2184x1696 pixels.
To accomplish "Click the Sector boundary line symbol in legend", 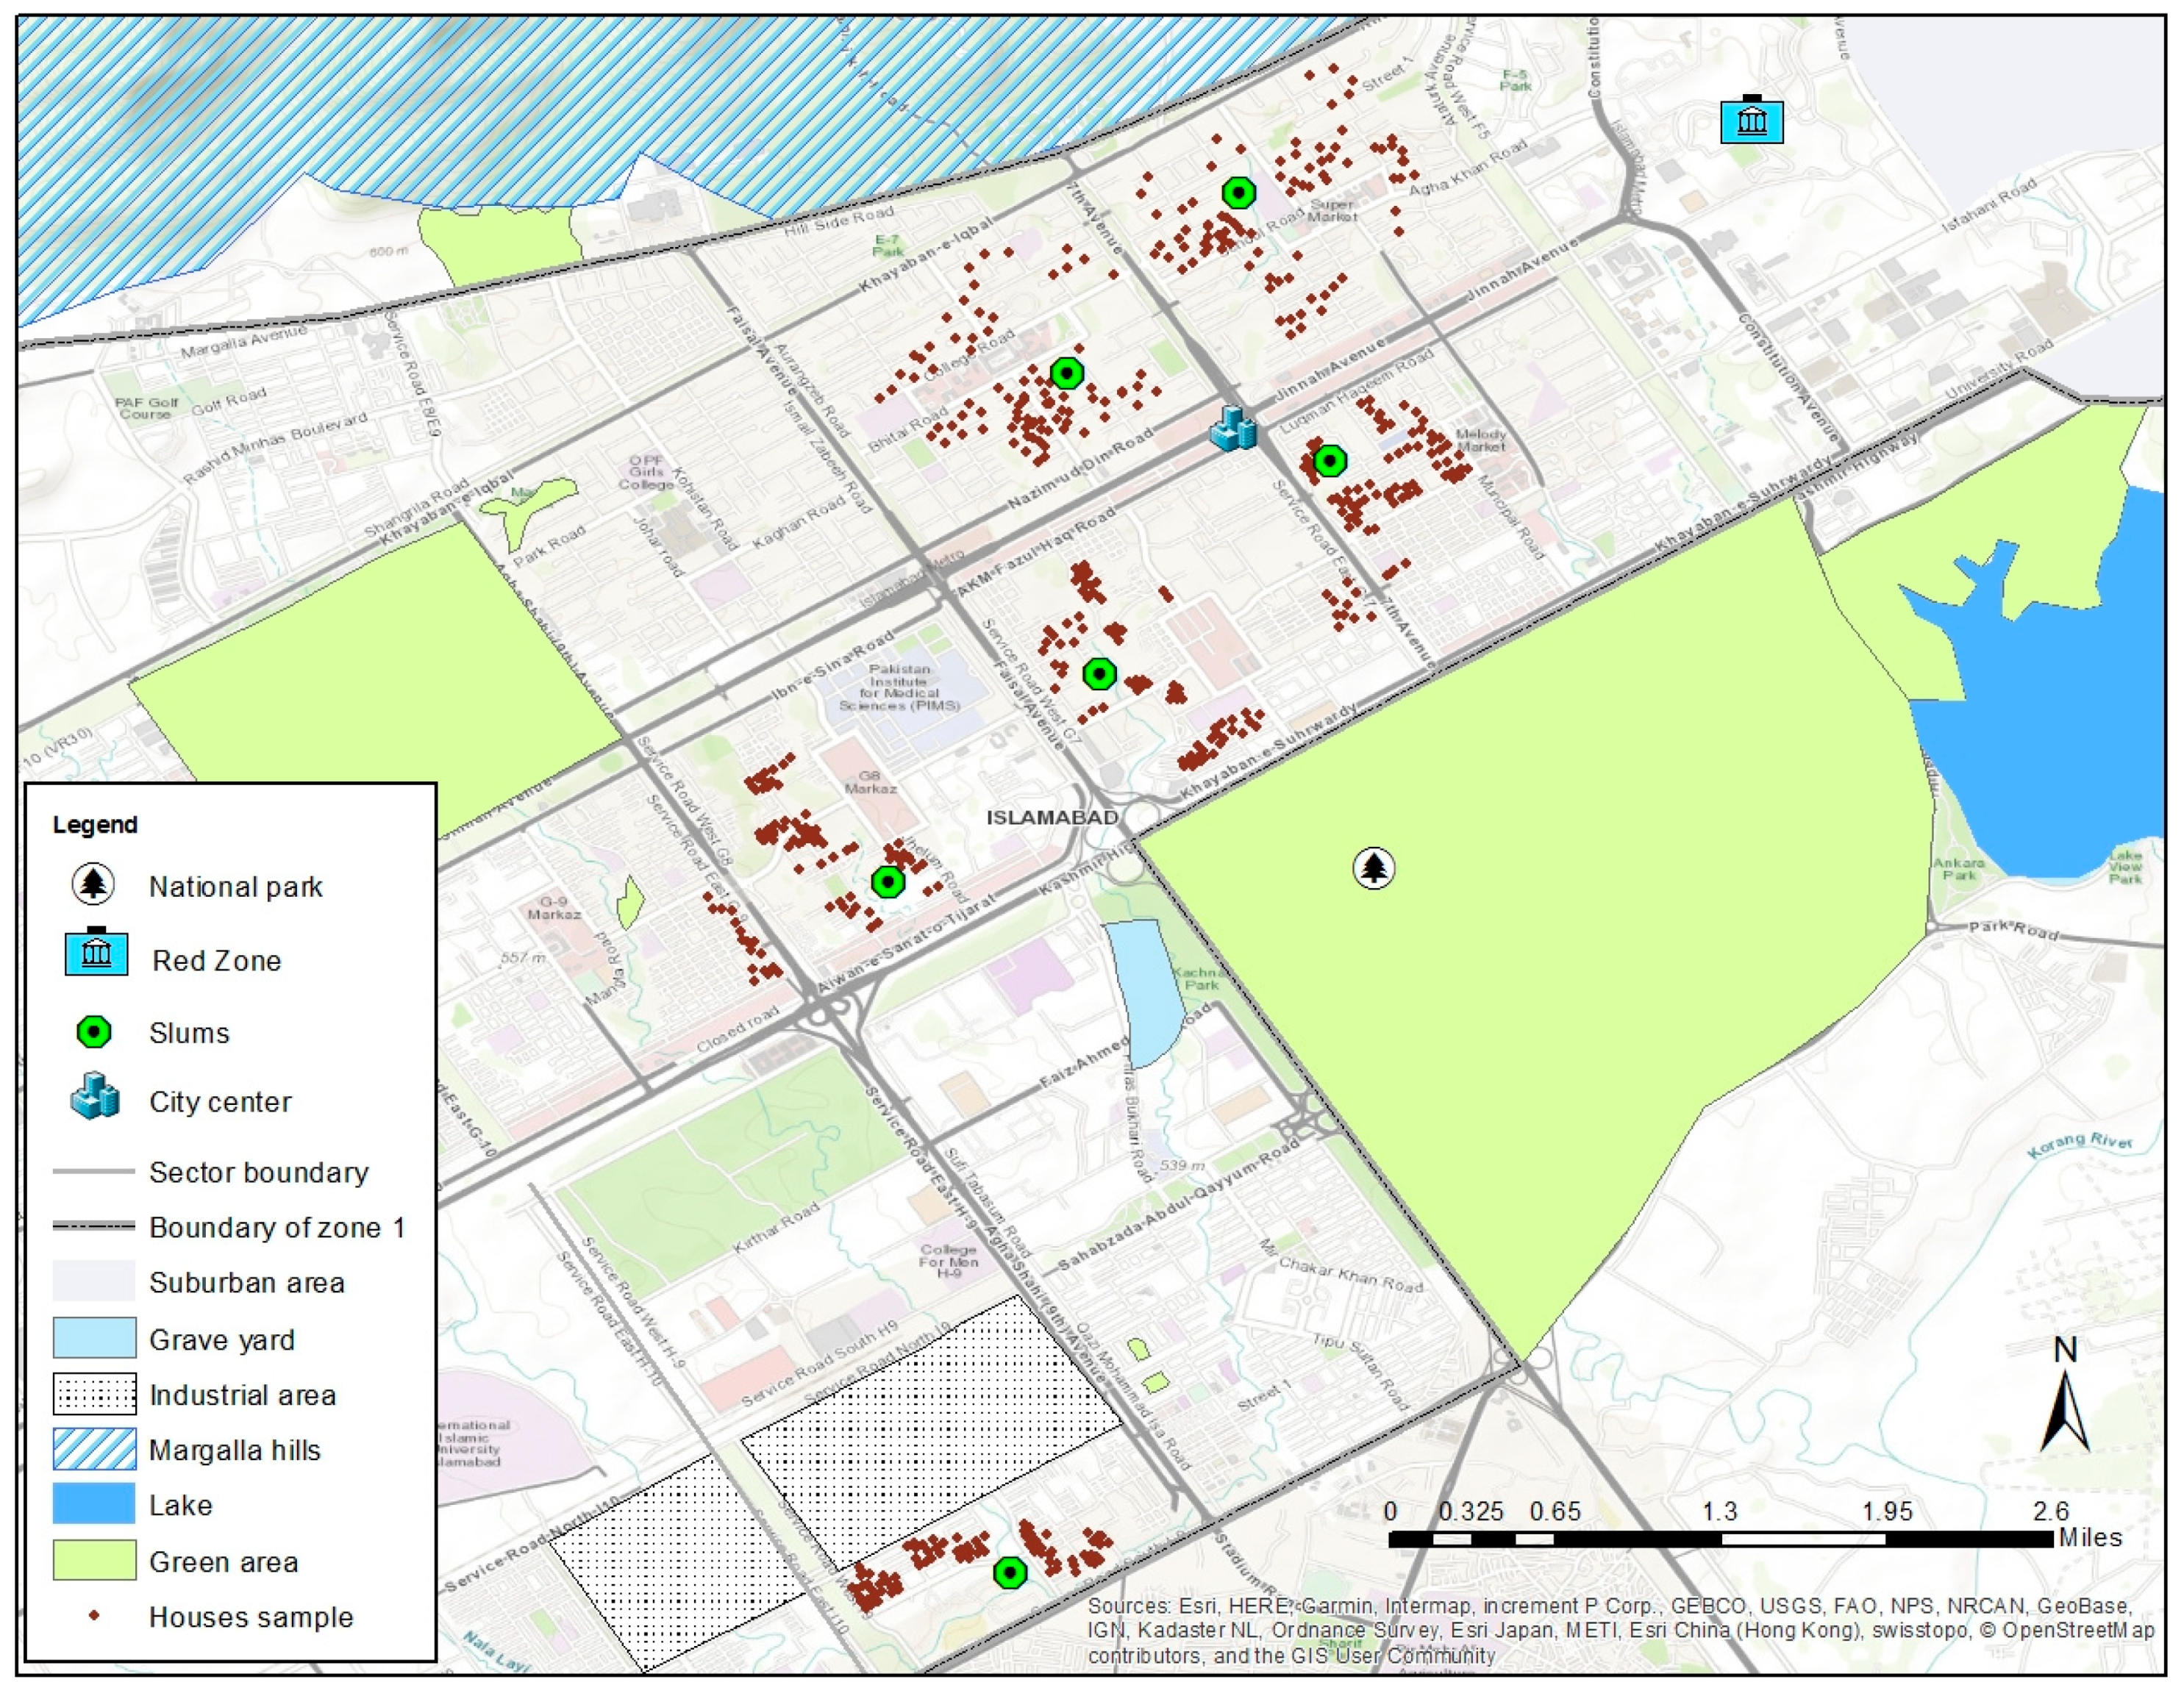I will (x=93, y=1170).
